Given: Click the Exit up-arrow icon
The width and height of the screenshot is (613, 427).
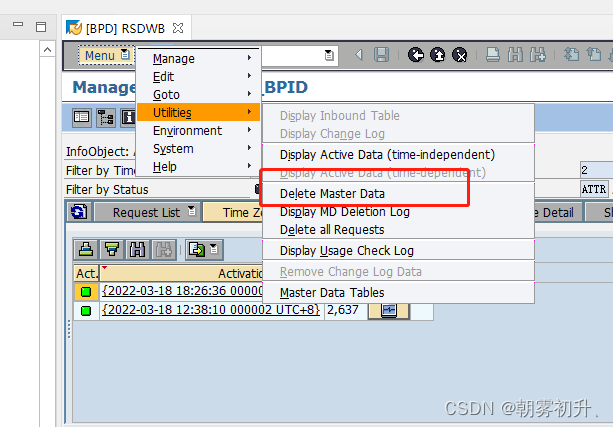Looking at the screenshot, I should pos(437,55).
